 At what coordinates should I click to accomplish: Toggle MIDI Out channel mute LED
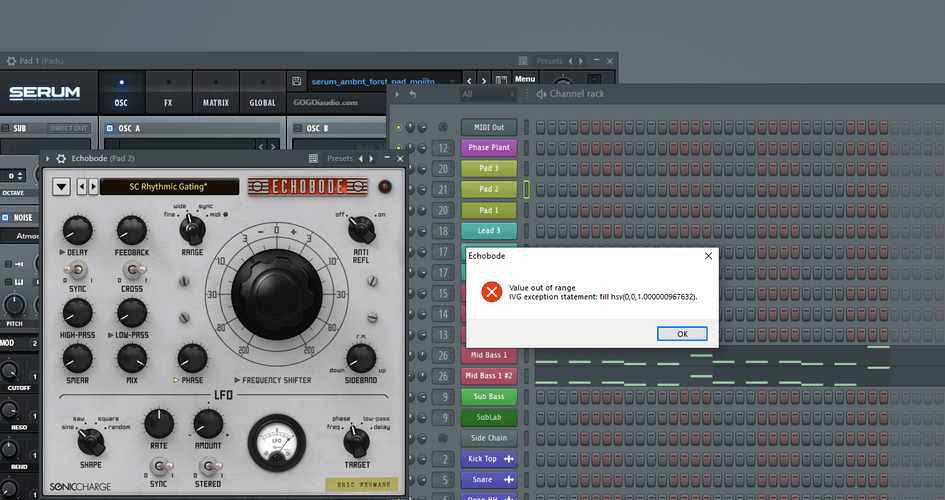coord(398,128)
